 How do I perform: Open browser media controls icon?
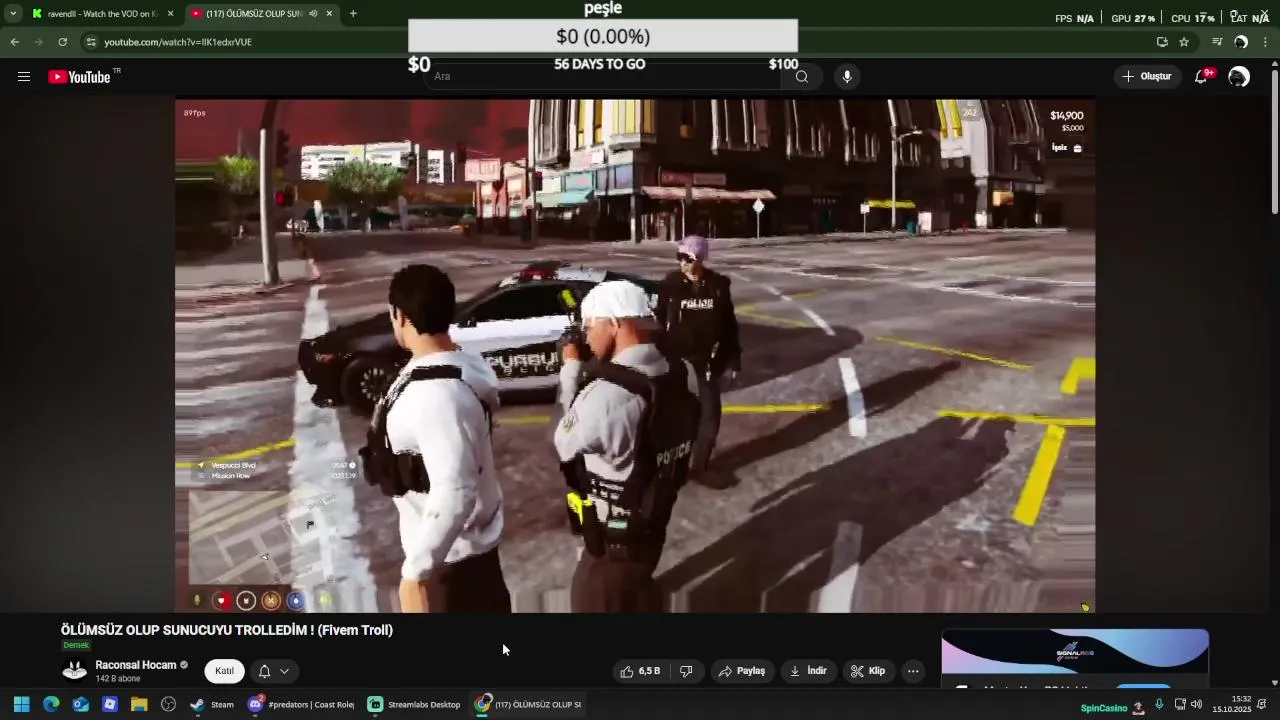(1217, 42)
